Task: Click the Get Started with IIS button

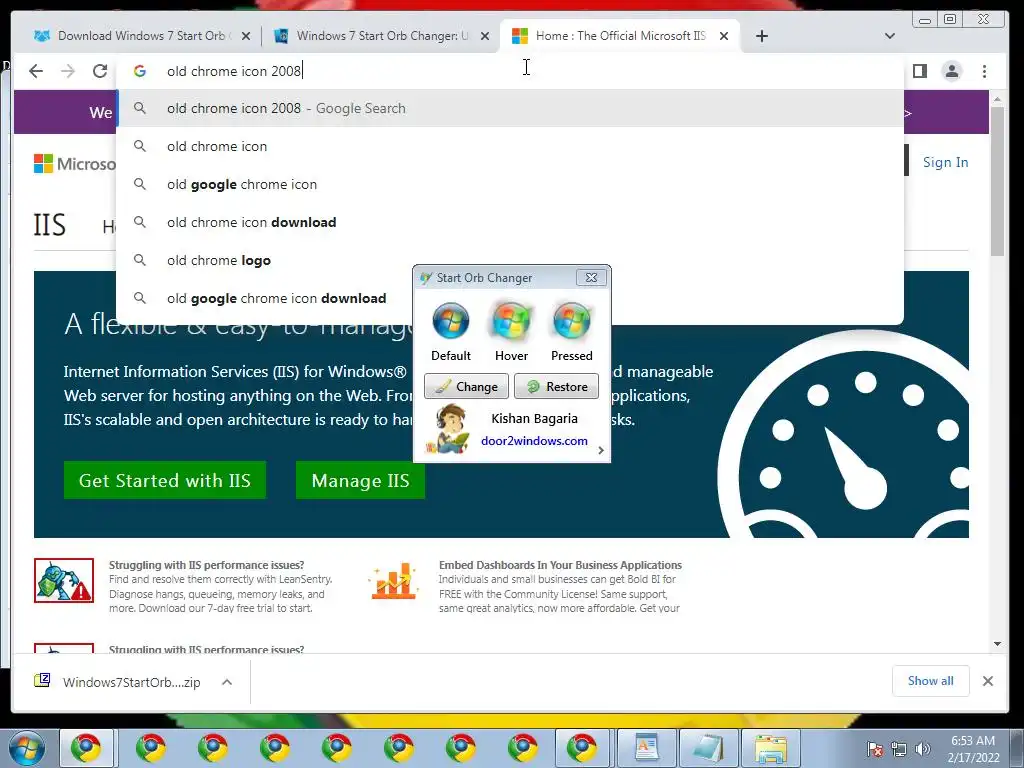Action: click(x=165, y=480)
